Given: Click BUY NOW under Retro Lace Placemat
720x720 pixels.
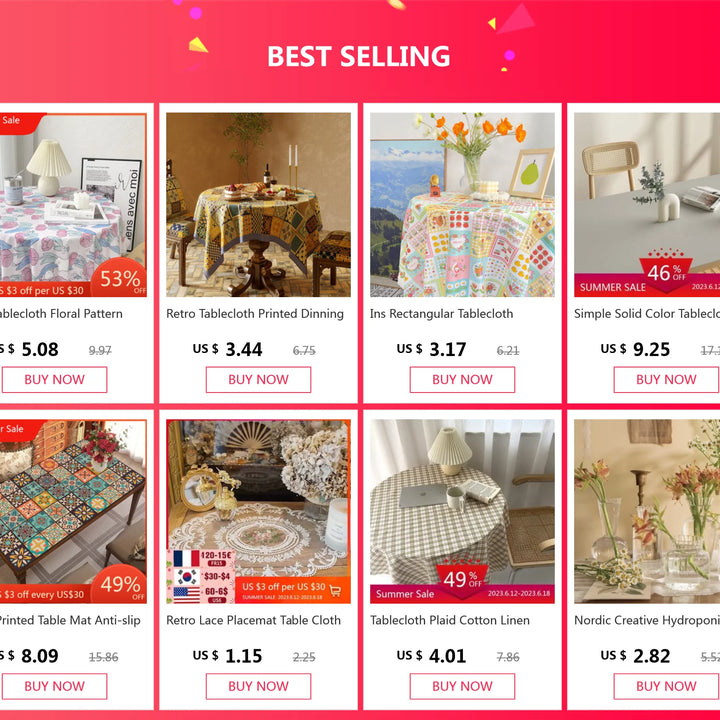Looking at the screenshot, I should [259, 686].
